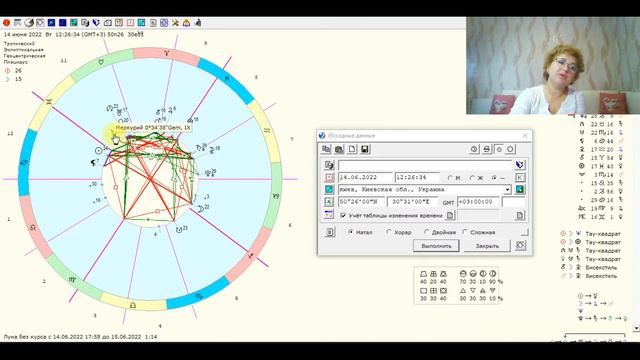The width and height of the screenshot is (640, 360).
Task: Click the blue bird icon in main toolbar
Action: pos(96,23)
